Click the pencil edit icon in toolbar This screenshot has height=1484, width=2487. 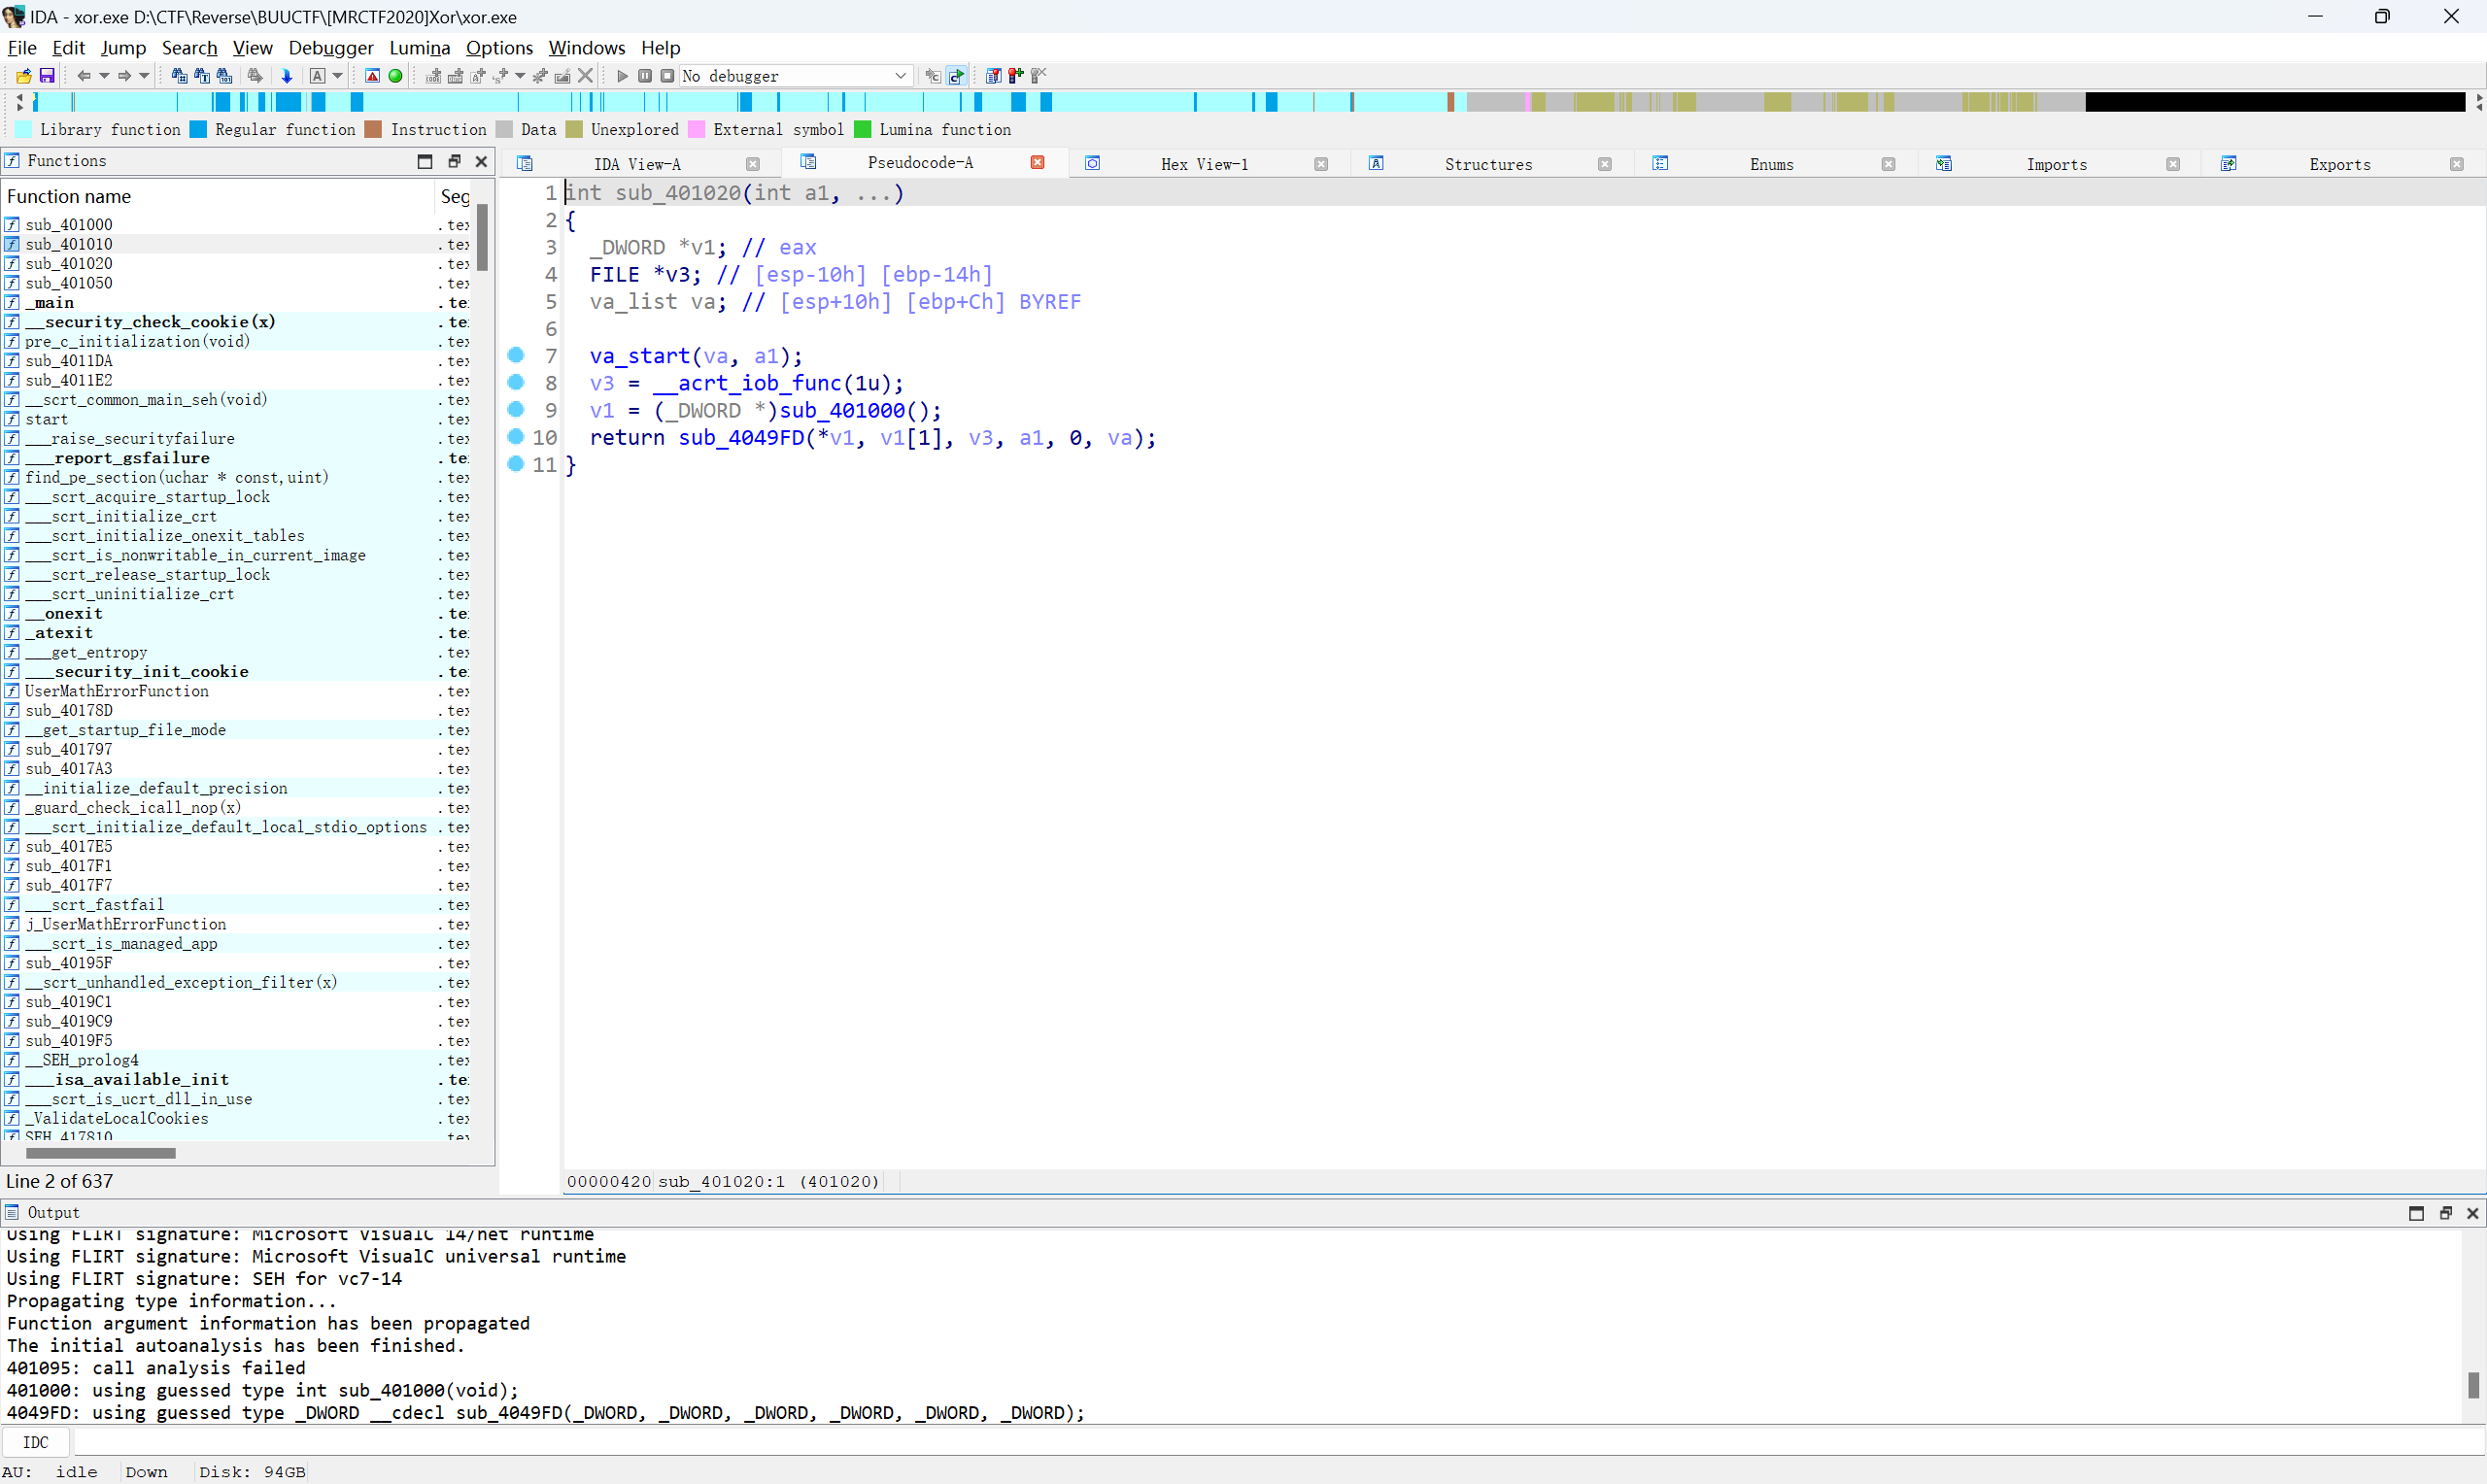coord(562,76)
